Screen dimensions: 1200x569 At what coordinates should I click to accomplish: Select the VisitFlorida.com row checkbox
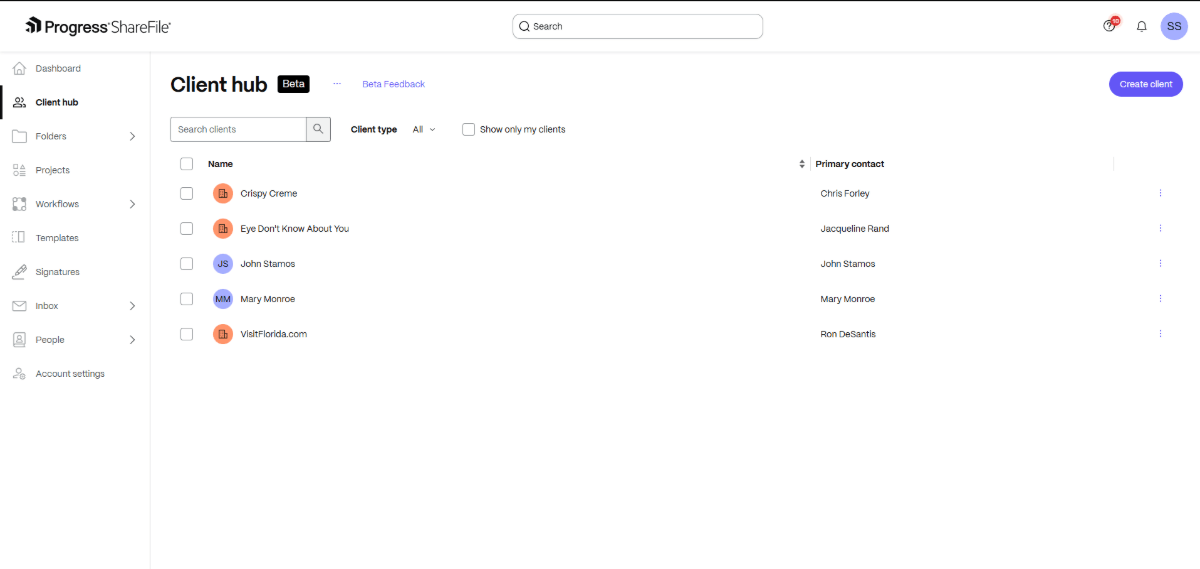[x=186, y=334]
